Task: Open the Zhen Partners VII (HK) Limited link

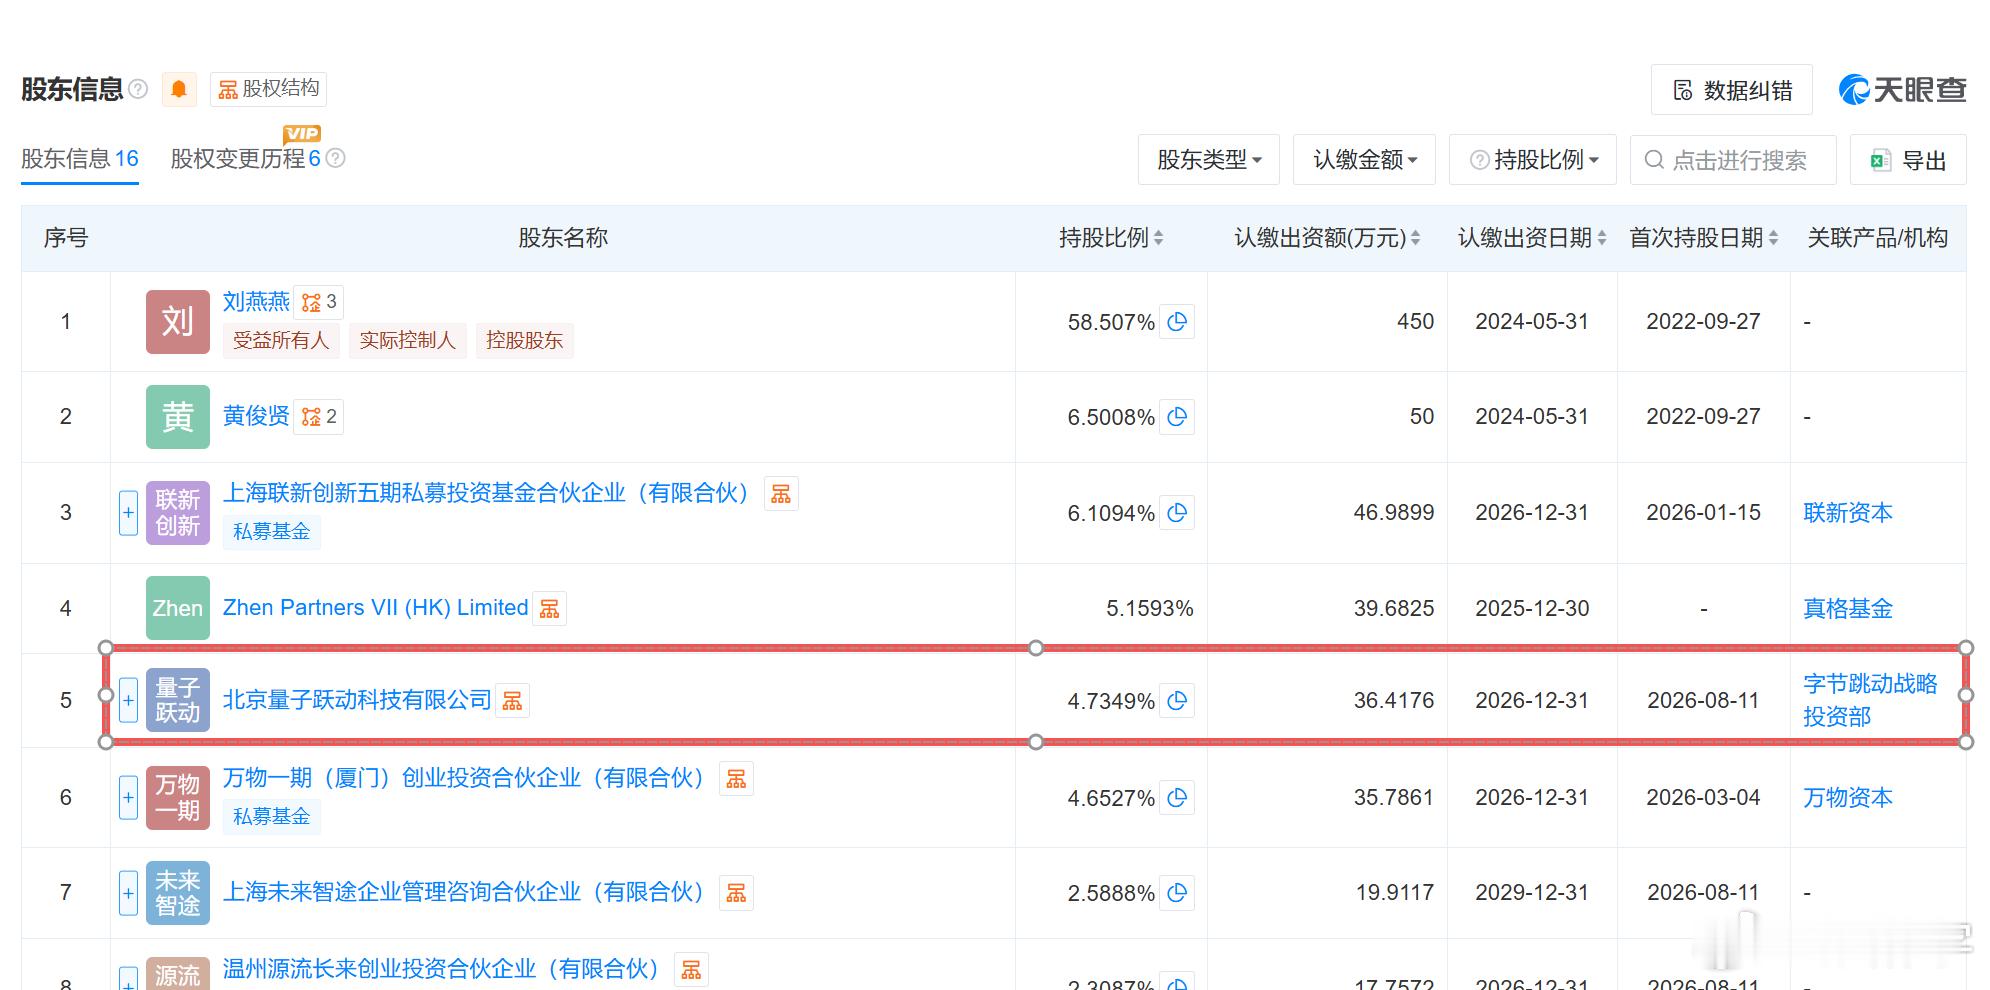Action: point(375,608)
